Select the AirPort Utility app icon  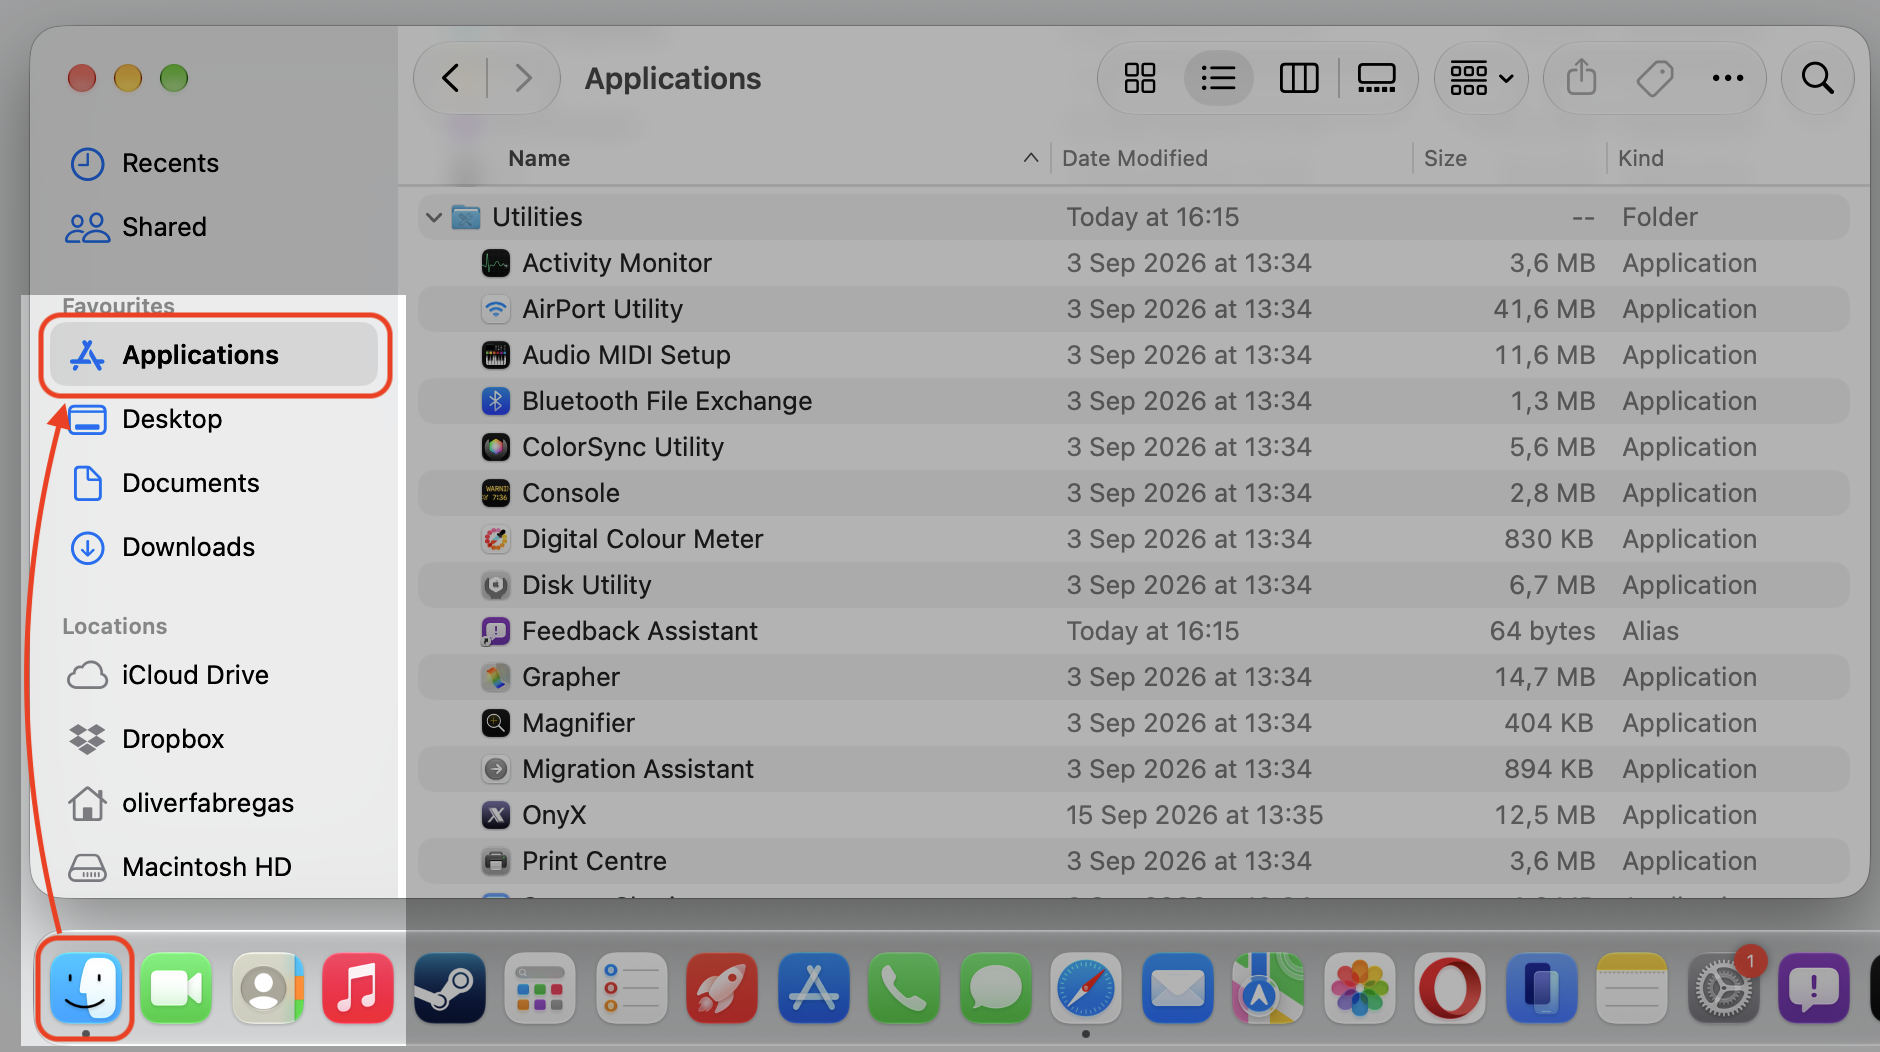click(x=496, y=309)
